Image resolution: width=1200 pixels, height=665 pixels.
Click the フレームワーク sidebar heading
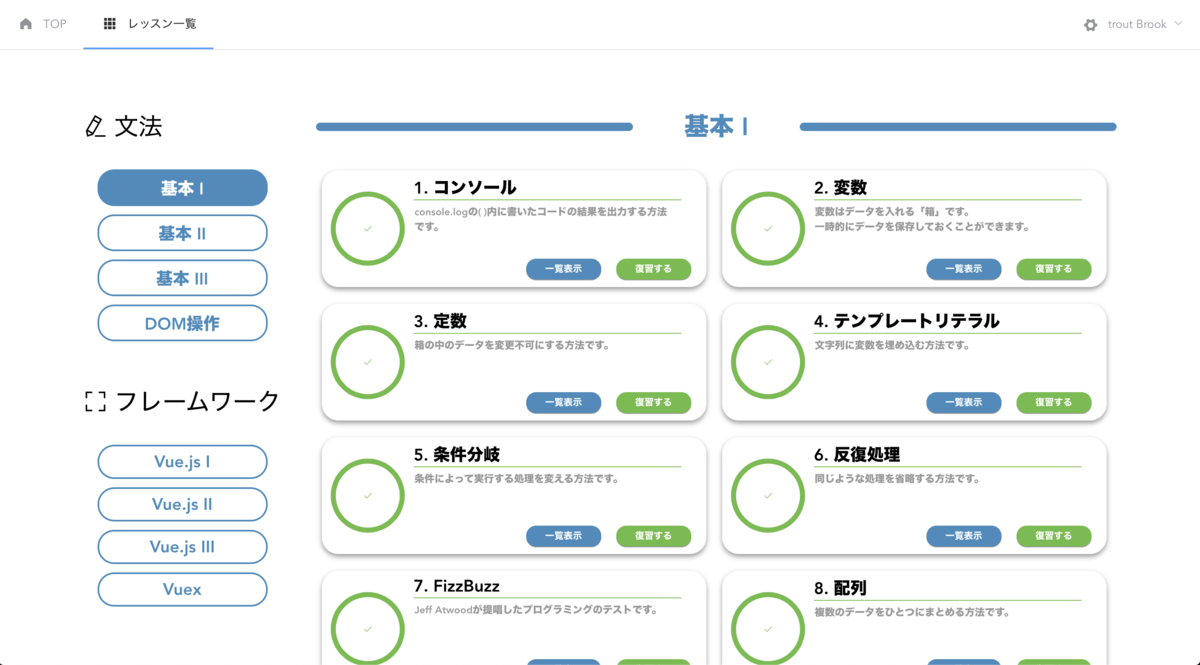[x=198, y=402]
